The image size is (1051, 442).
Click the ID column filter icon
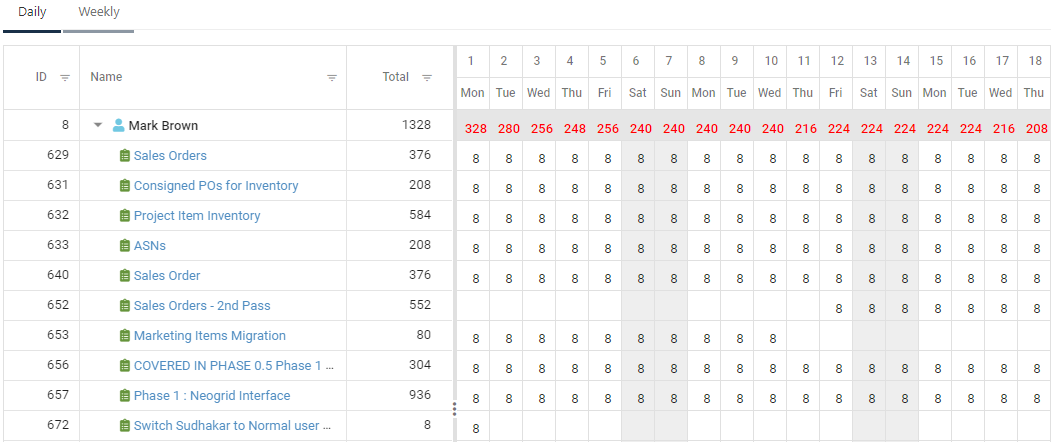tap(65, 77)
